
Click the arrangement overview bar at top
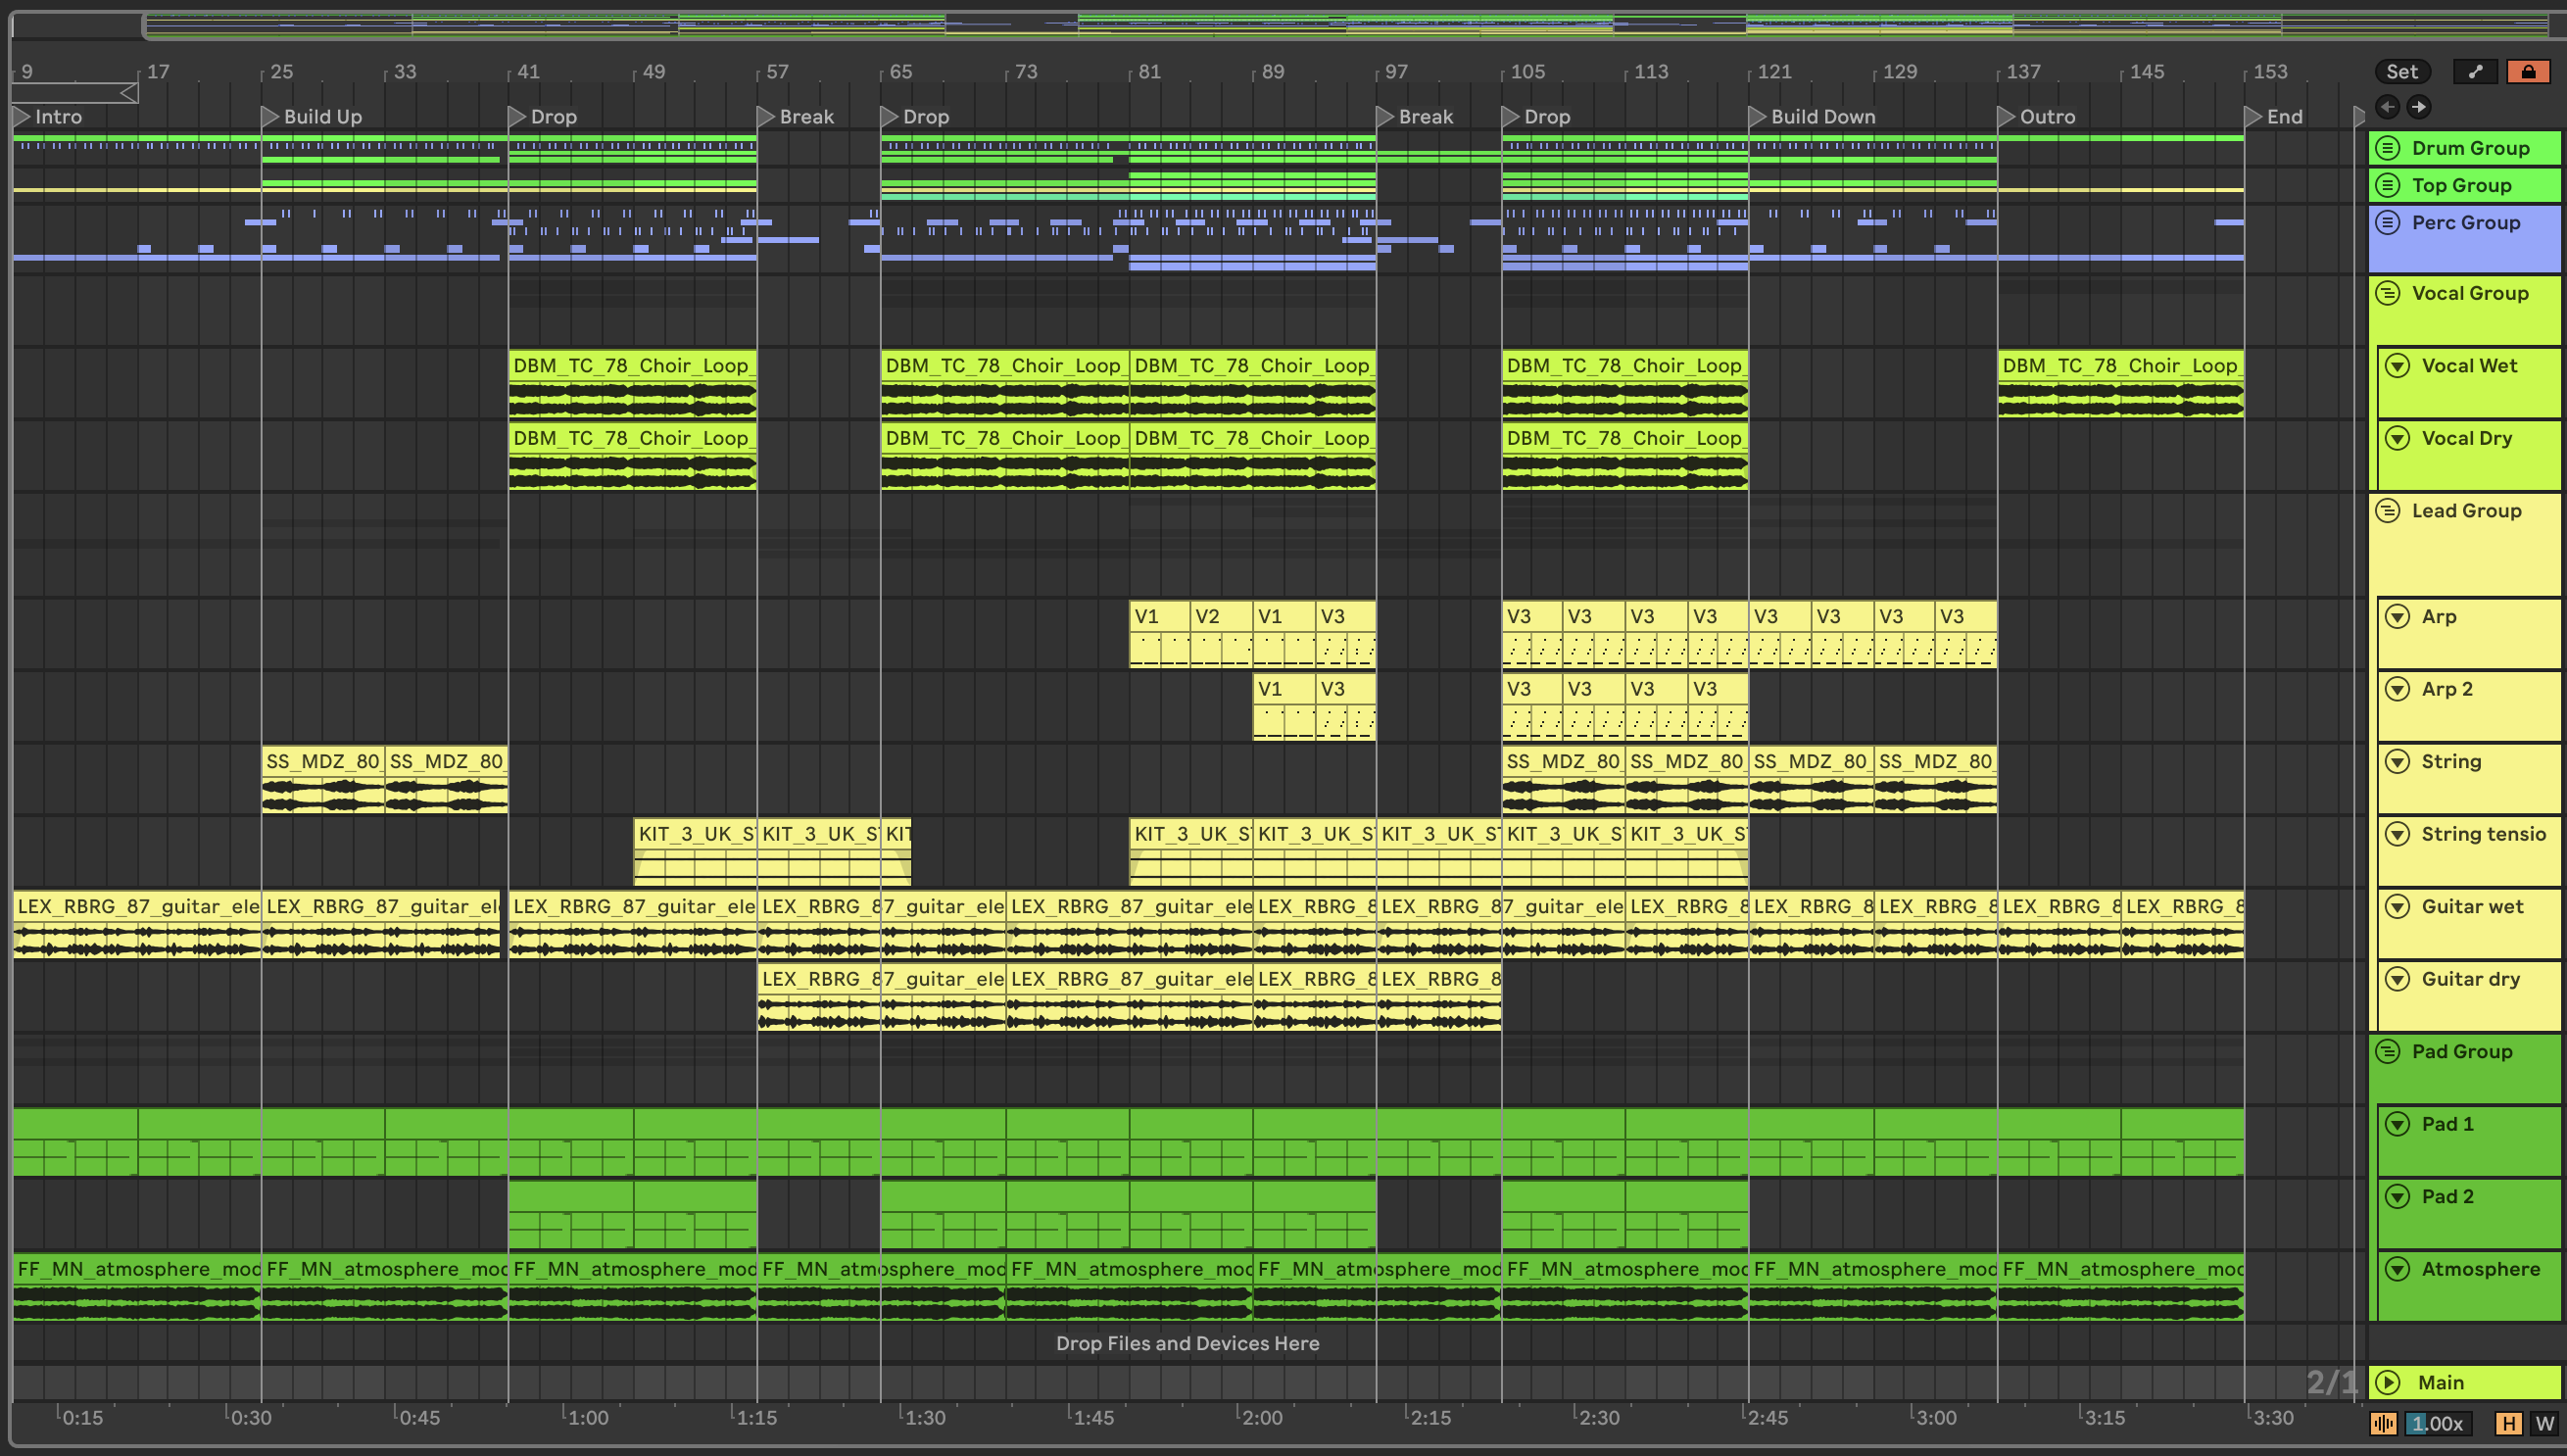point(1353,25)
